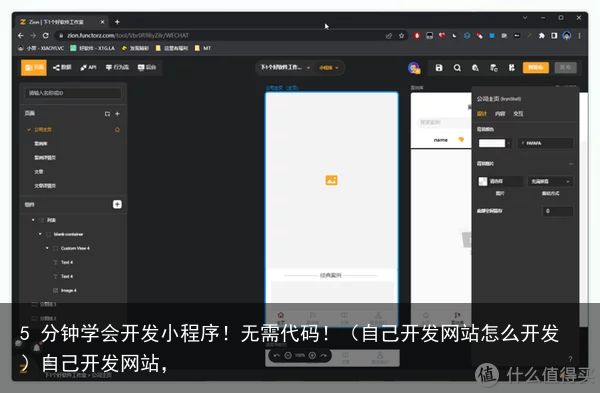Click the share icon in the address bar
This screenshot has height=393, width=600.
(x=389, y=36)
